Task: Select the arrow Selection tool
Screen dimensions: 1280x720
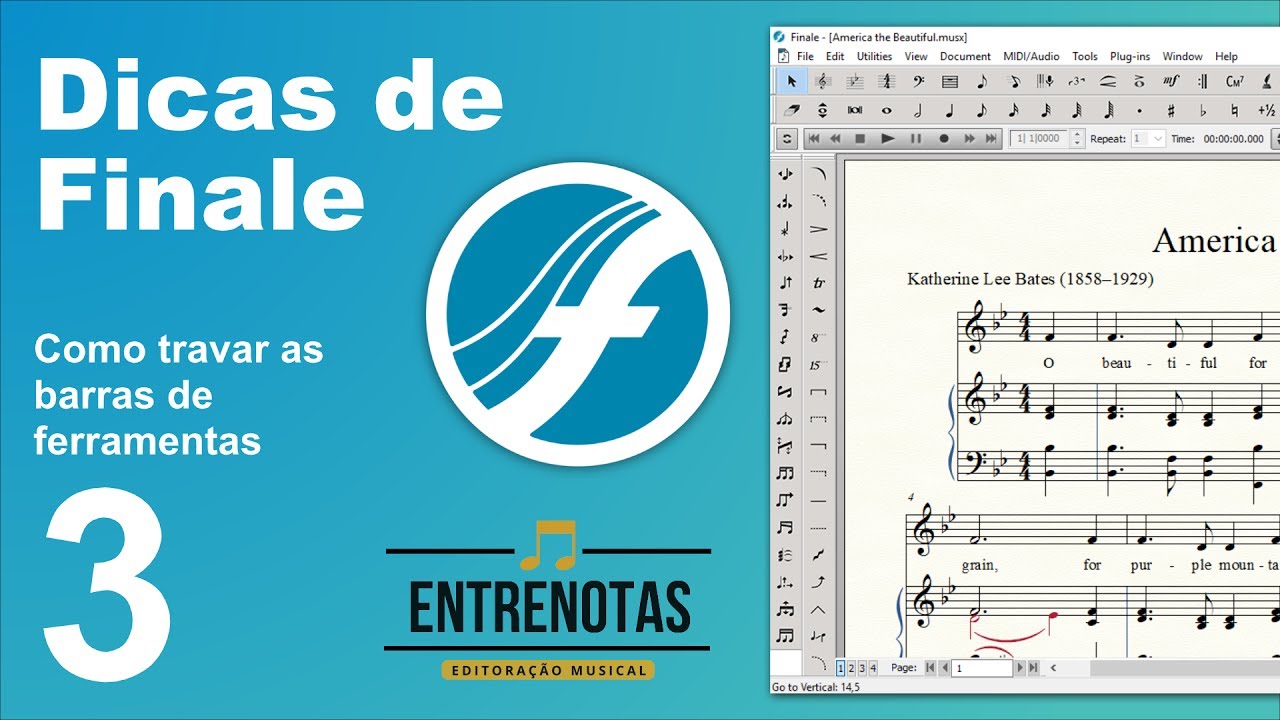Action: [791, 82]
